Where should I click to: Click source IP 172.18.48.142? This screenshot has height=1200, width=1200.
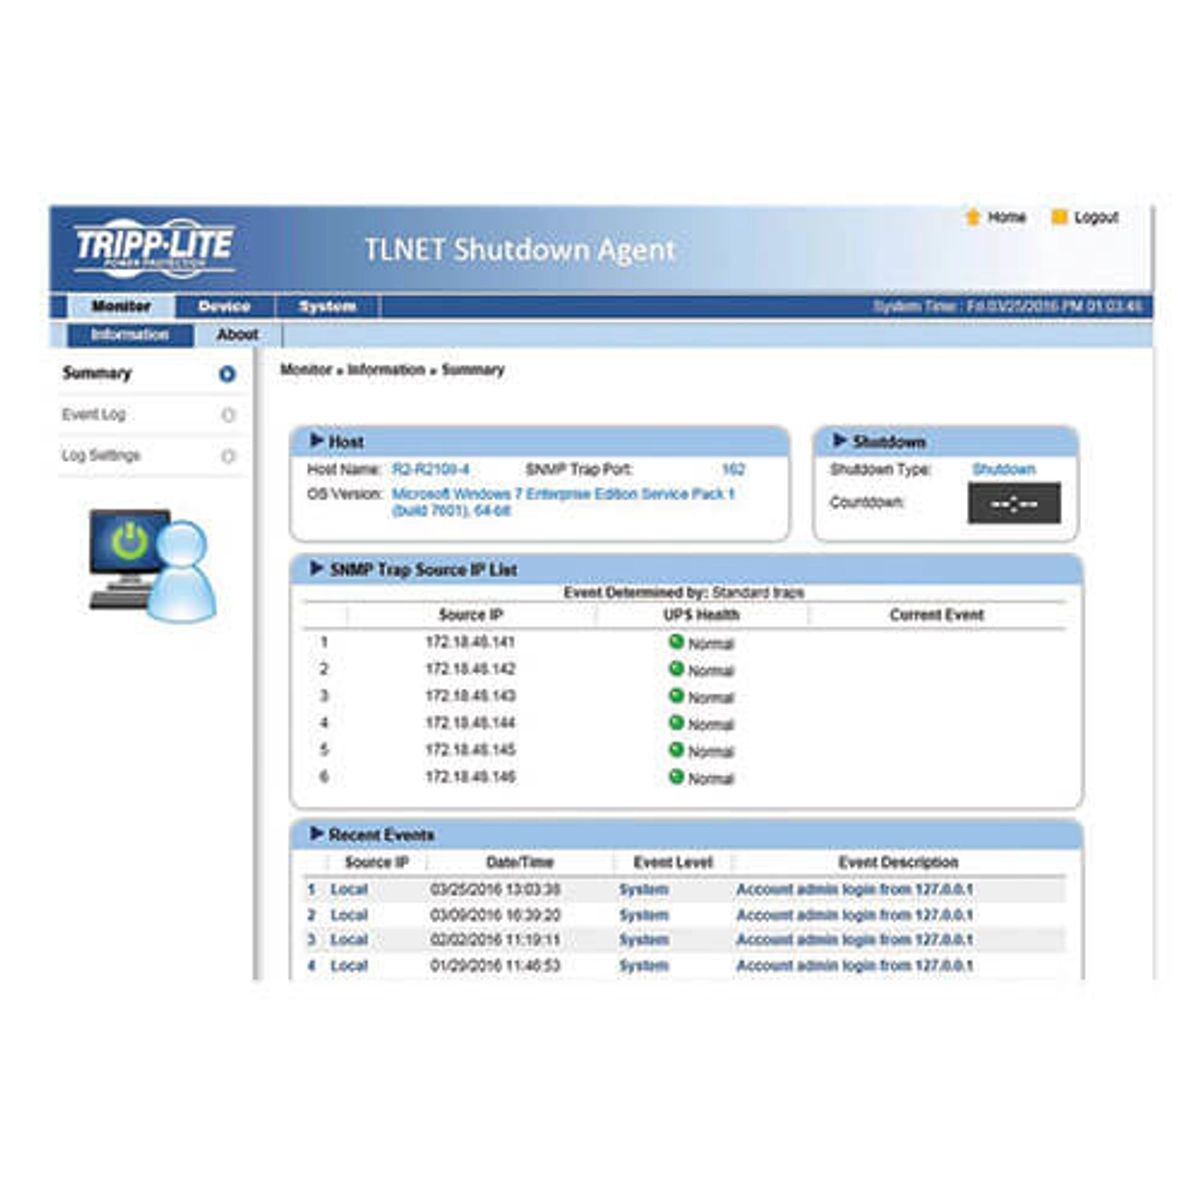point(470,669)
